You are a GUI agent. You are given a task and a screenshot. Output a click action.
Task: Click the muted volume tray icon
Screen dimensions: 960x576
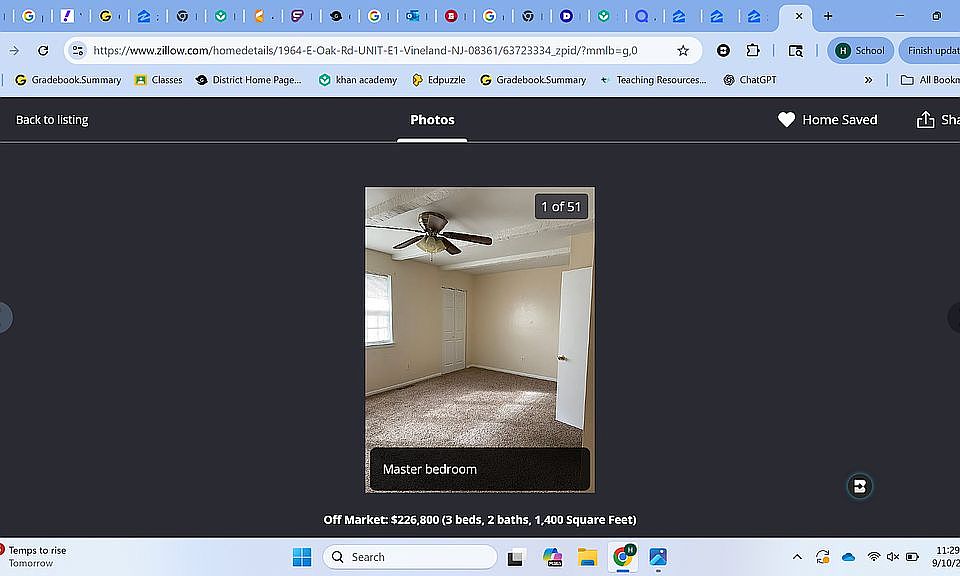pos(893,557)
